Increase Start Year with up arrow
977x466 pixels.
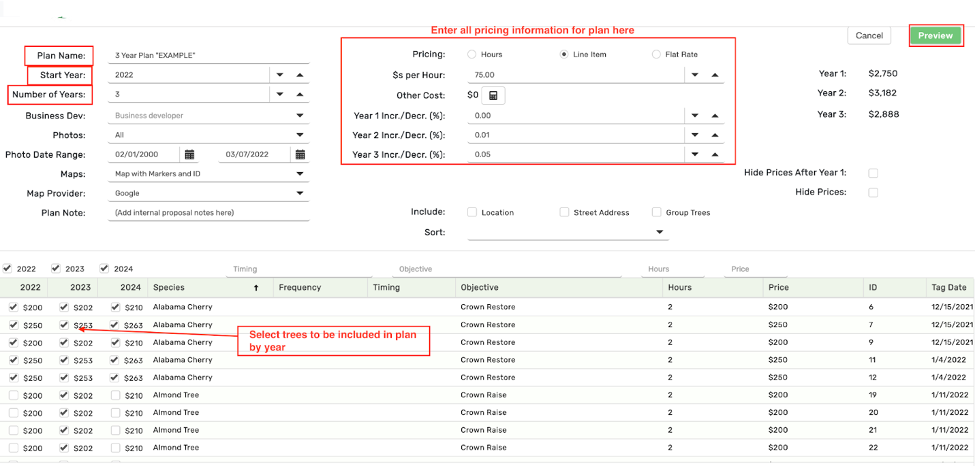click(x=300, y=75)
